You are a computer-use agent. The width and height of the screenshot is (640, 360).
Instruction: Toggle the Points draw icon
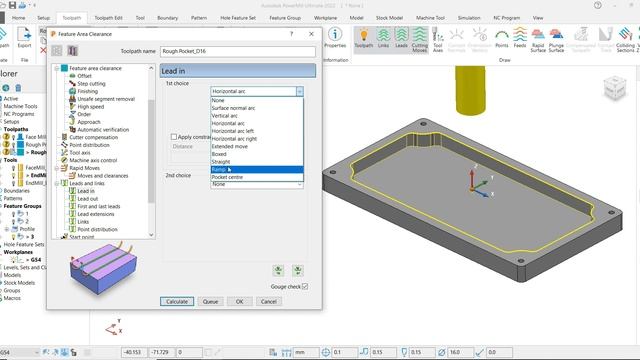point(502,38)
